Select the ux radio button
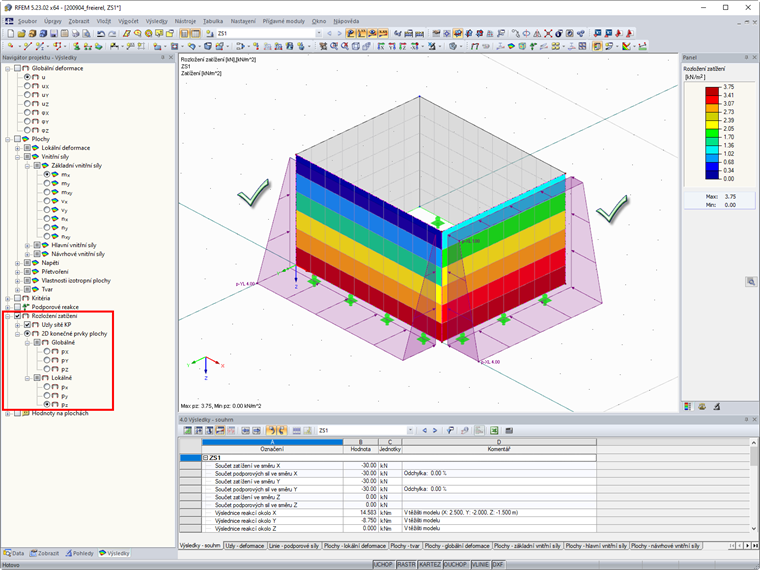The image size is (760, 570). (x=28, y=86)
